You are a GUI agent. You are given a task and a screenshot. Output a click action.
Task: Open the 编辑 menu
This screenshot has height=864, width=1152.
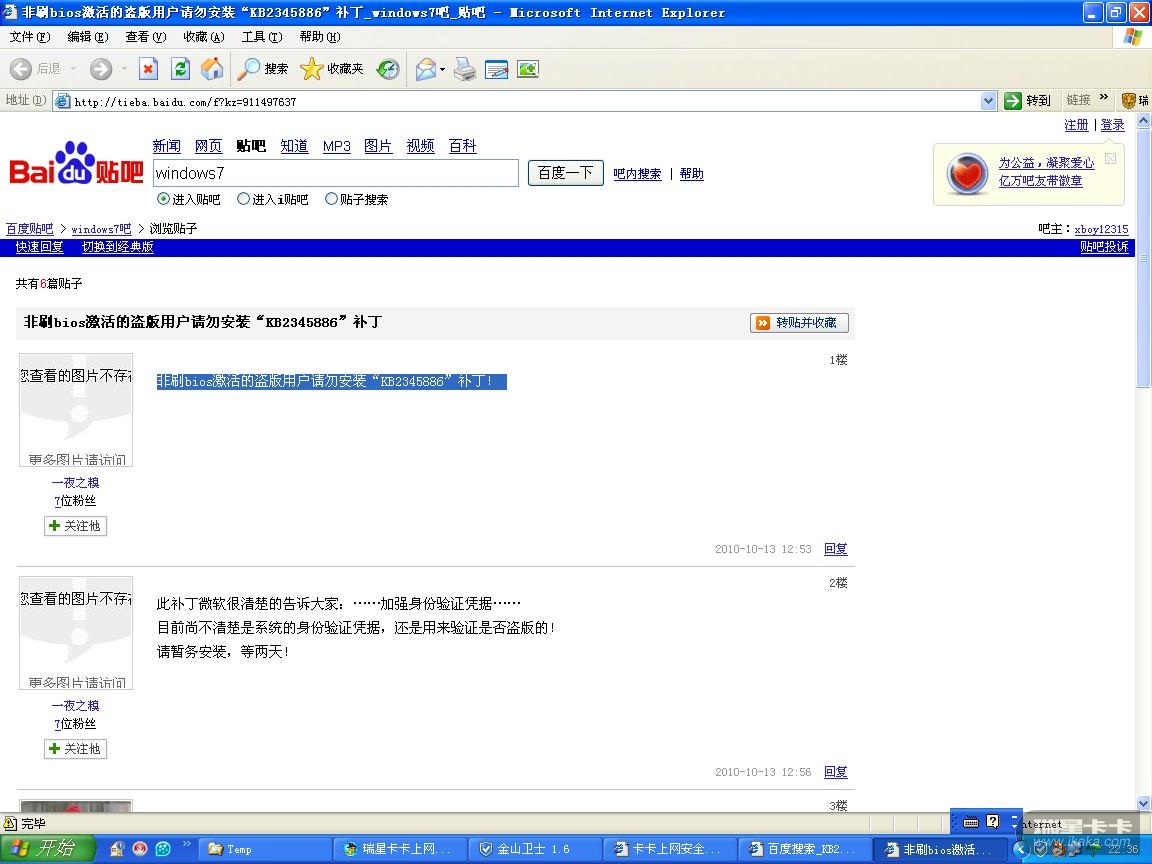(87, 37)
